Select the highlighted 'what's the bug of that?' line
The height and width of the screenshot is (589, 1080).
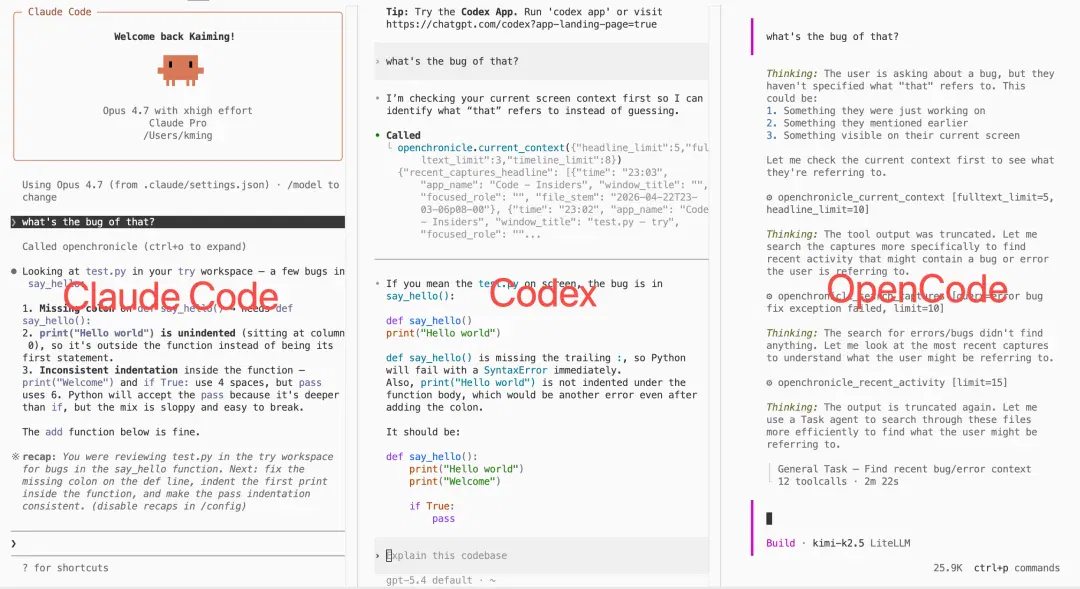[178, 222]
